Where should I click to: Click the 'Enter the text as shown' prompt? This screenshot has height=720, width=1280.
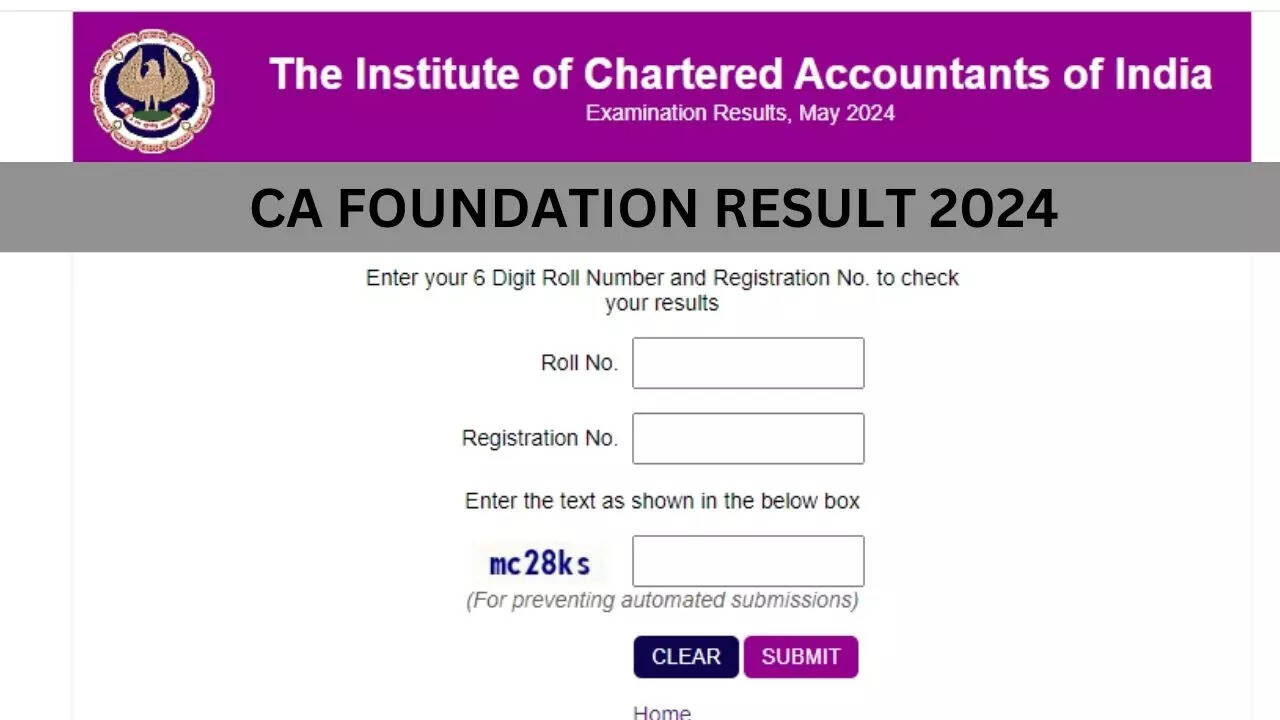click(x=662, y=501)
